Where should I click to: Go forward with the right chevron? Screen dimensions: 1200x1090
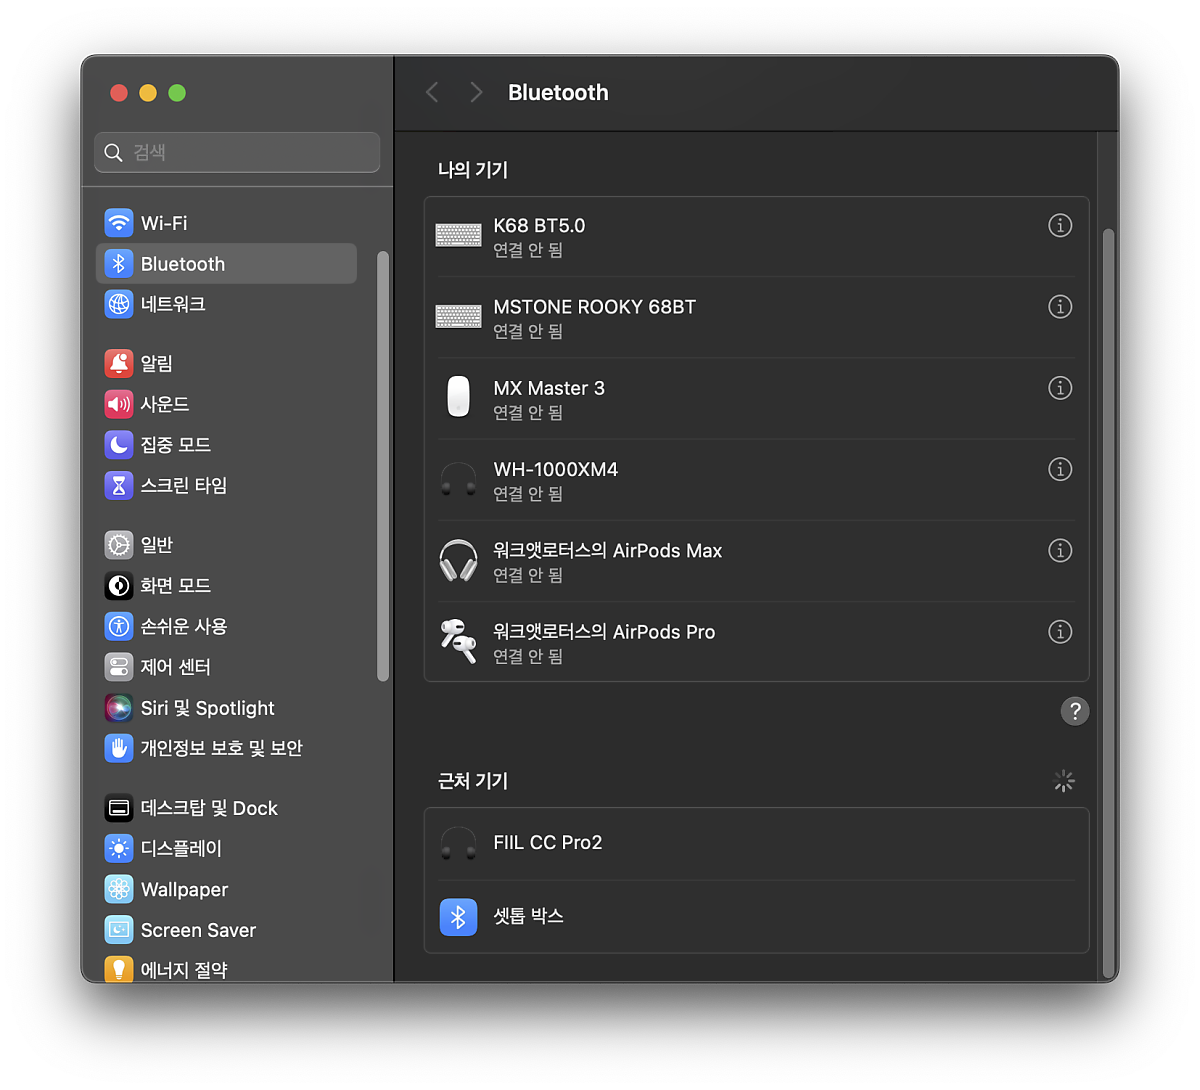[x=476, y=92]
